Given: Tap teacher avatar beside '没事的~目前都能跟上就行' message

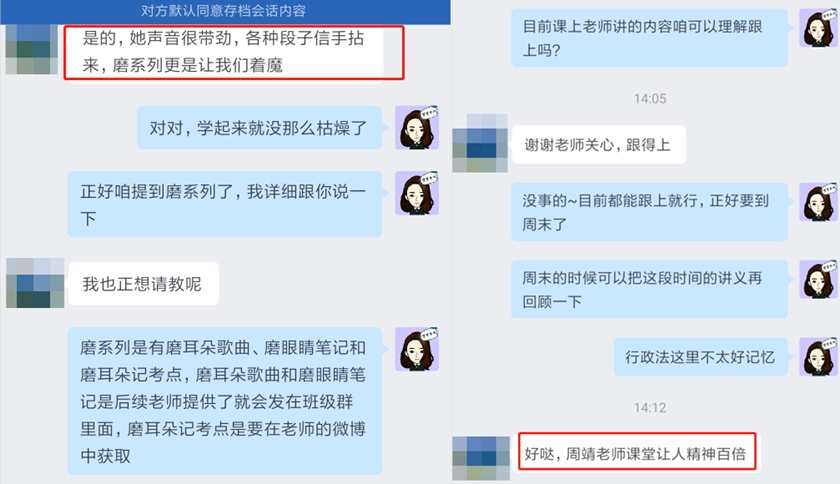Looking at the screenshot, I should (x=819, y=202).
